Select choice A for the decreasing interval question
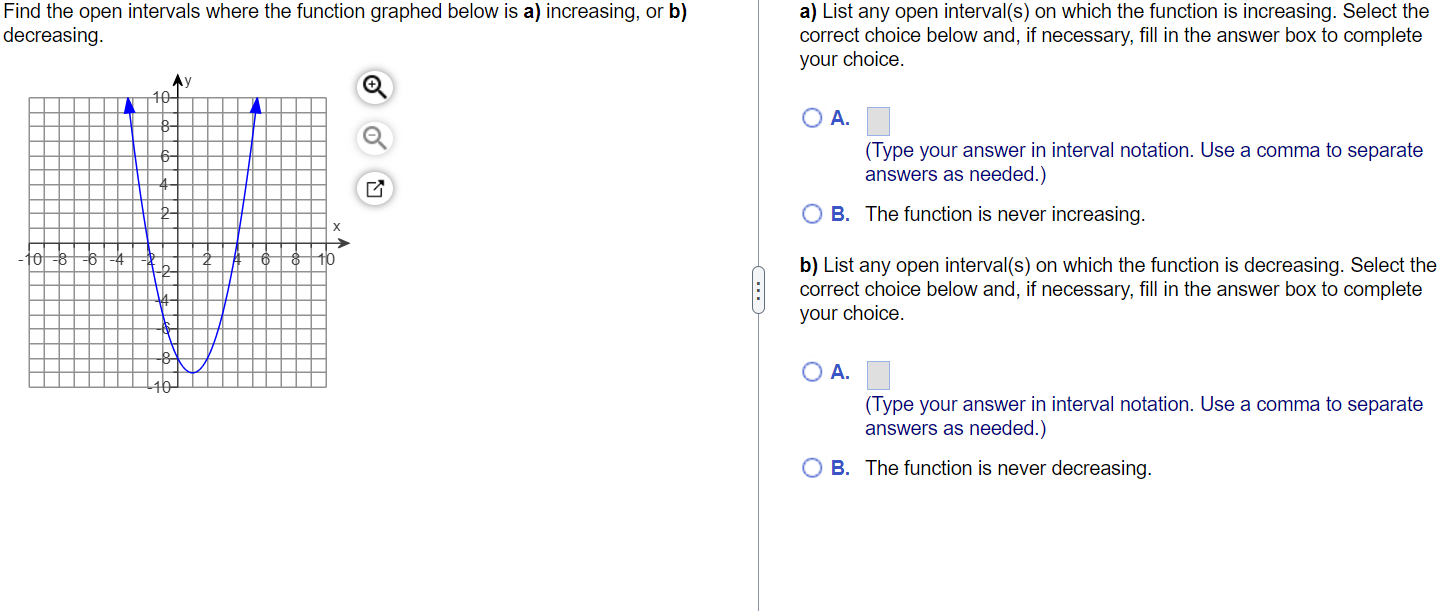The height and width of the screenshot is (611, 1453). [x=811, y=371]
